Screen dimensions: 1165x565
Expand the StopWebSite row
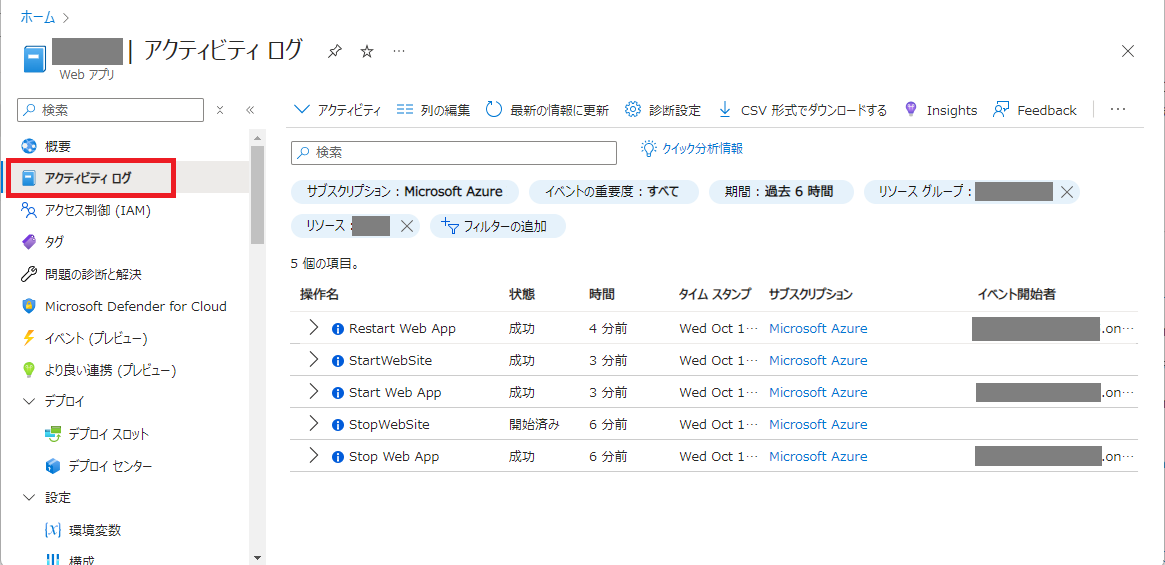coord(313,424)
